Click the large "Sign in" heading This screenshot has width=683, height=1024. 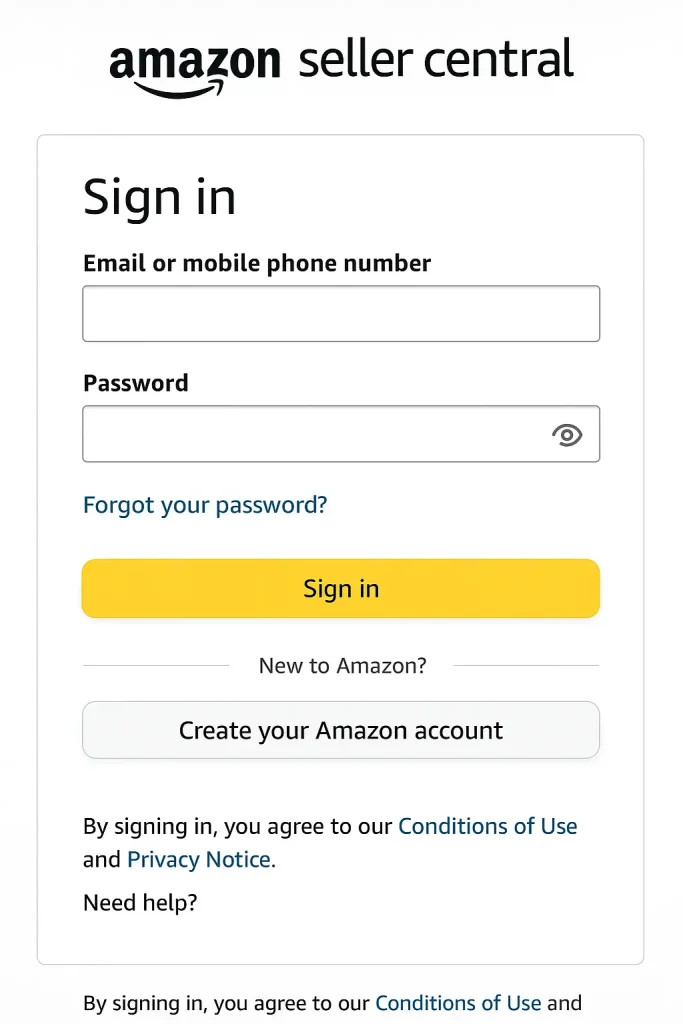pyautogui.click(x=160, y=196)
